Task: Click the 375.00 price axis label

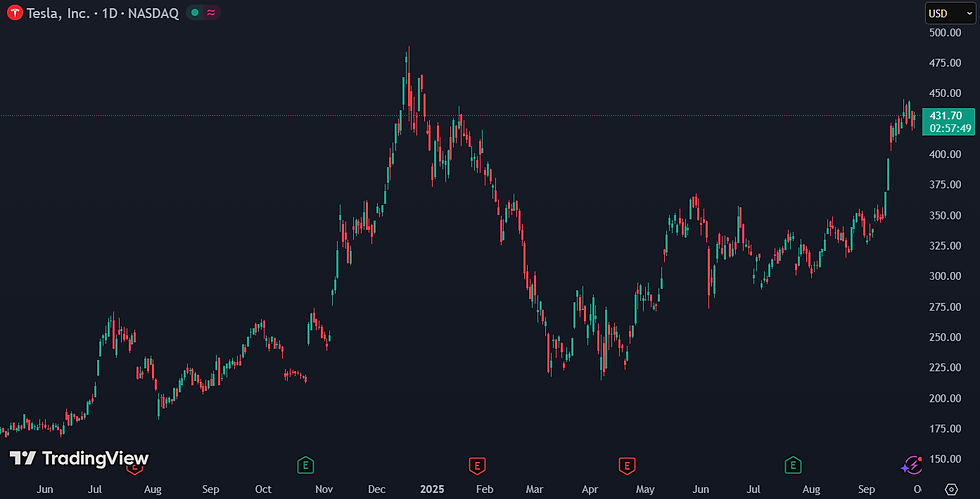Action: click(x=945, y=184)
